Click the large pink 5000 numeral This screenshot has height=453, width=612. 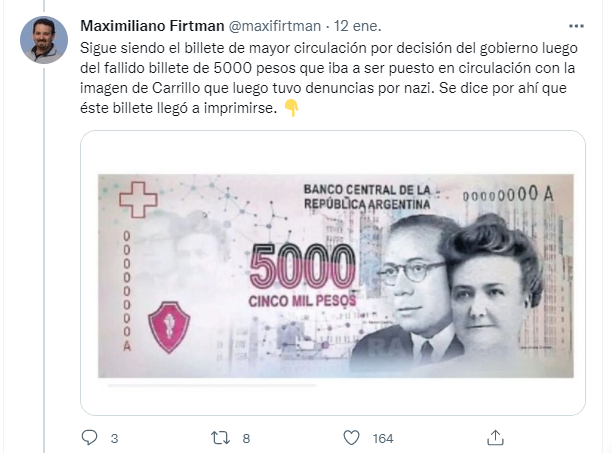click(x=302, y=266)
